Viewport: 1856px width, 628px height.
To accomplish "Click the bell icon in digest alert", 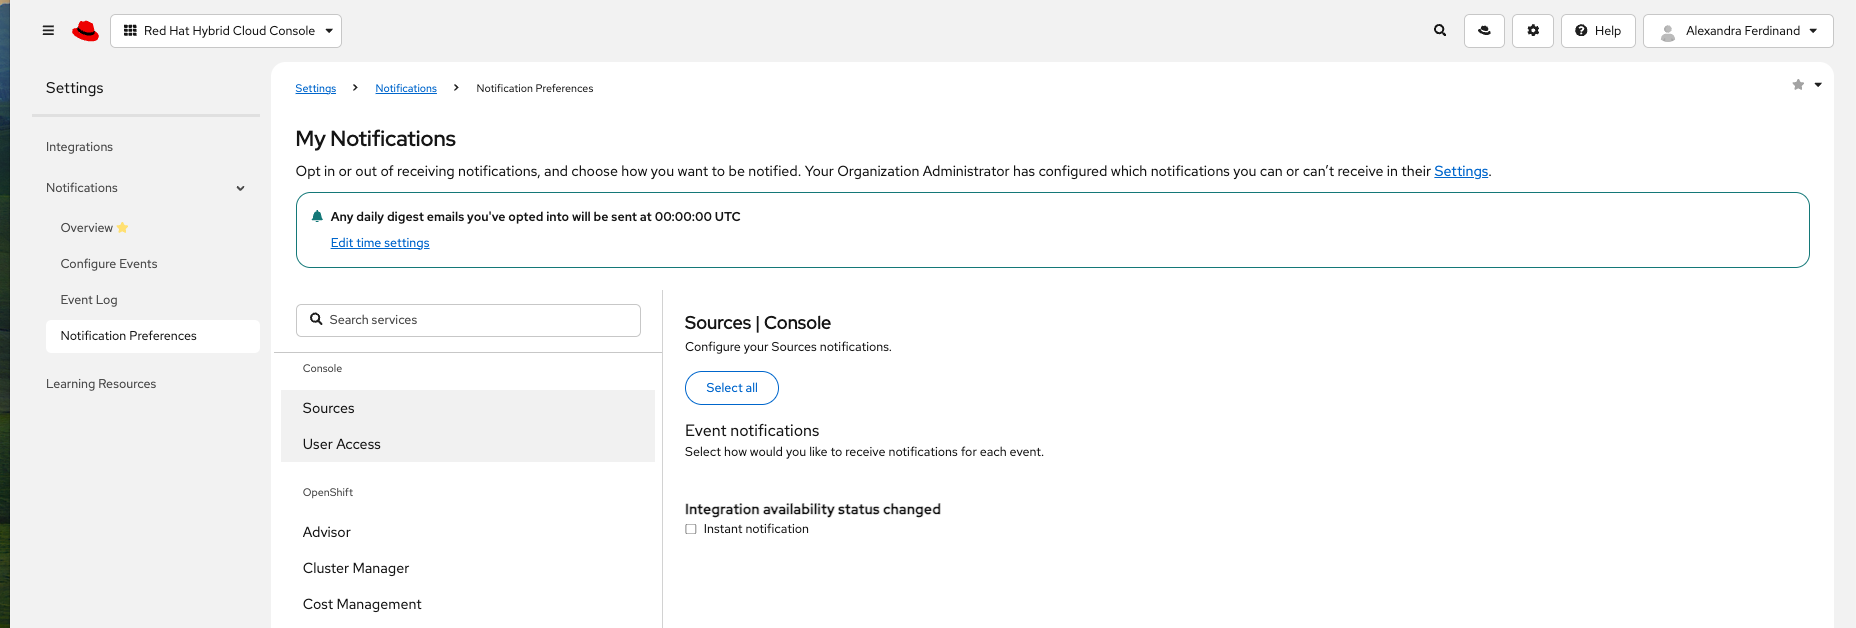I will coord(317,216).
